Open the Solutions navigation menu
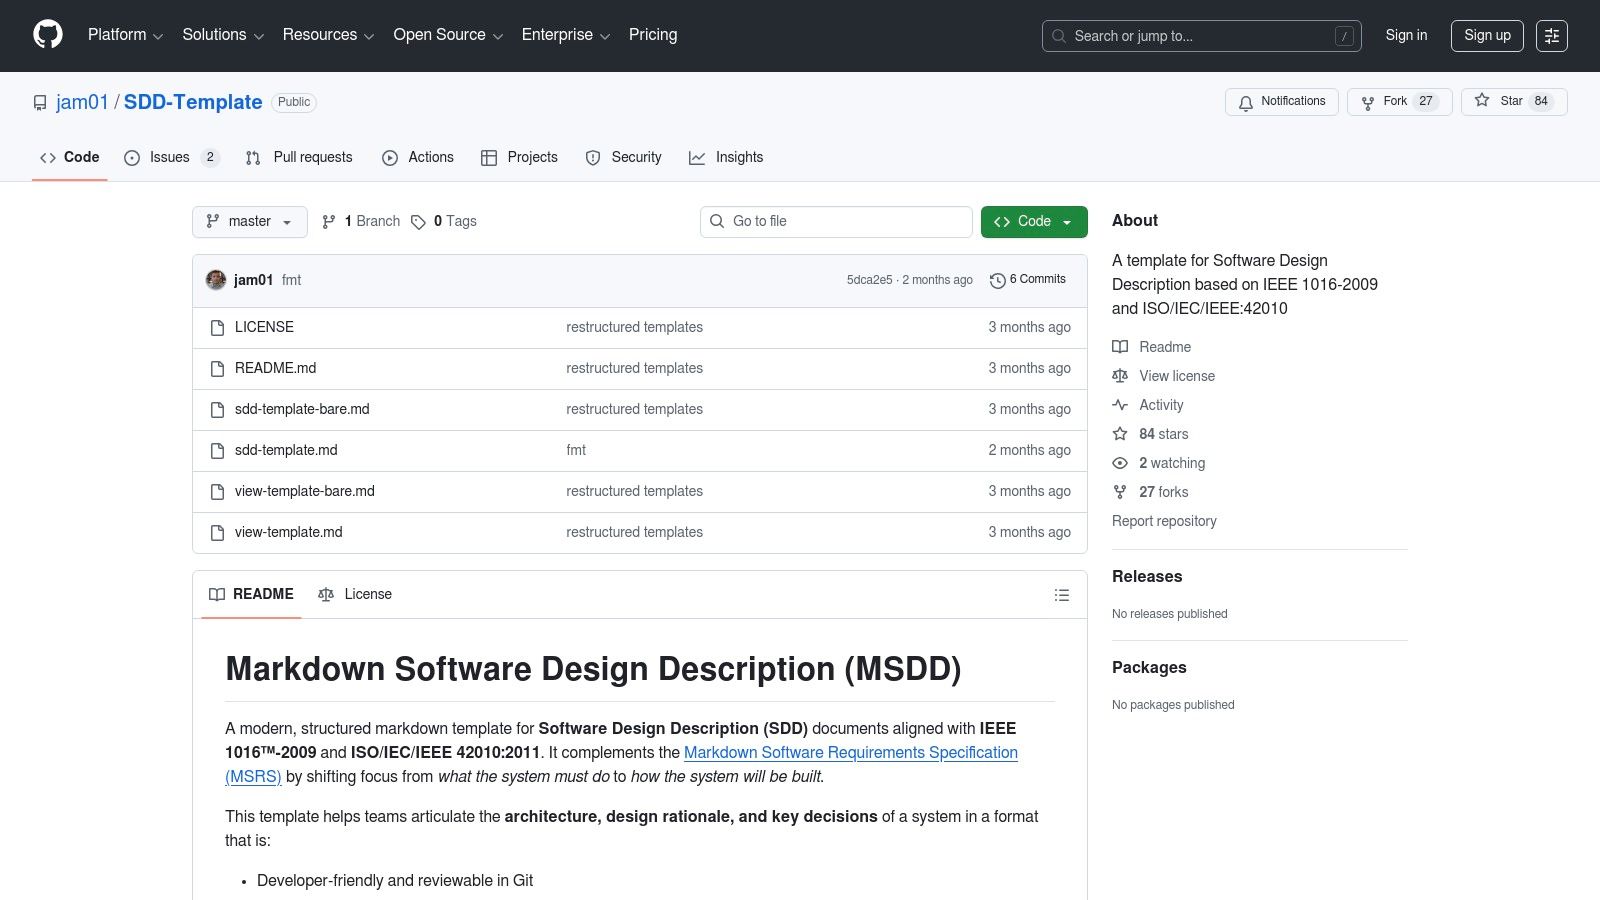1600x900 pixels. [222, 35]
